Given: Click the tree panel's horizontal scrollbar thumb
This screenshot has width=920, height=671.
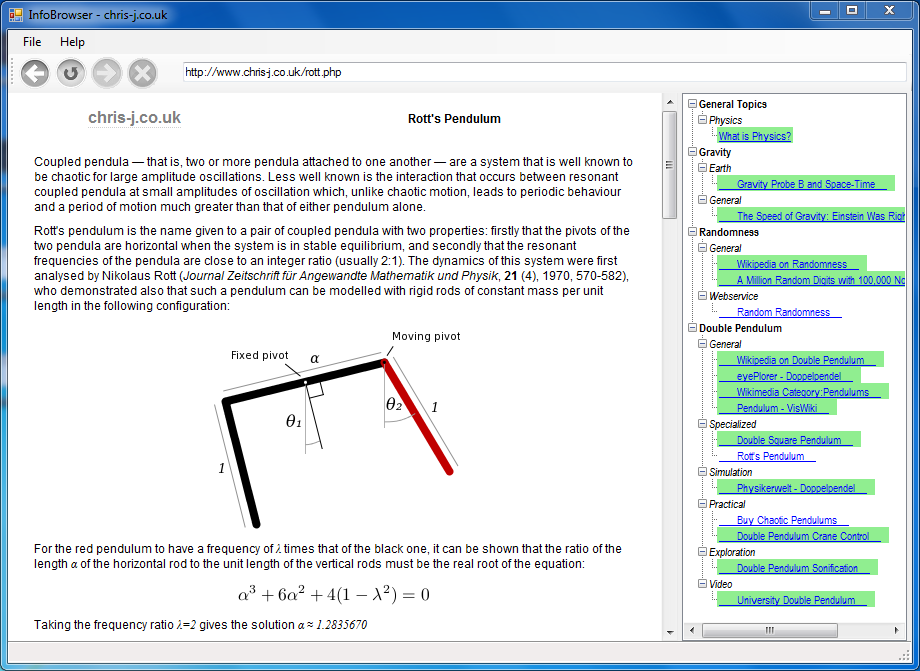Looking at the screenshot, I should pos(769,631).
